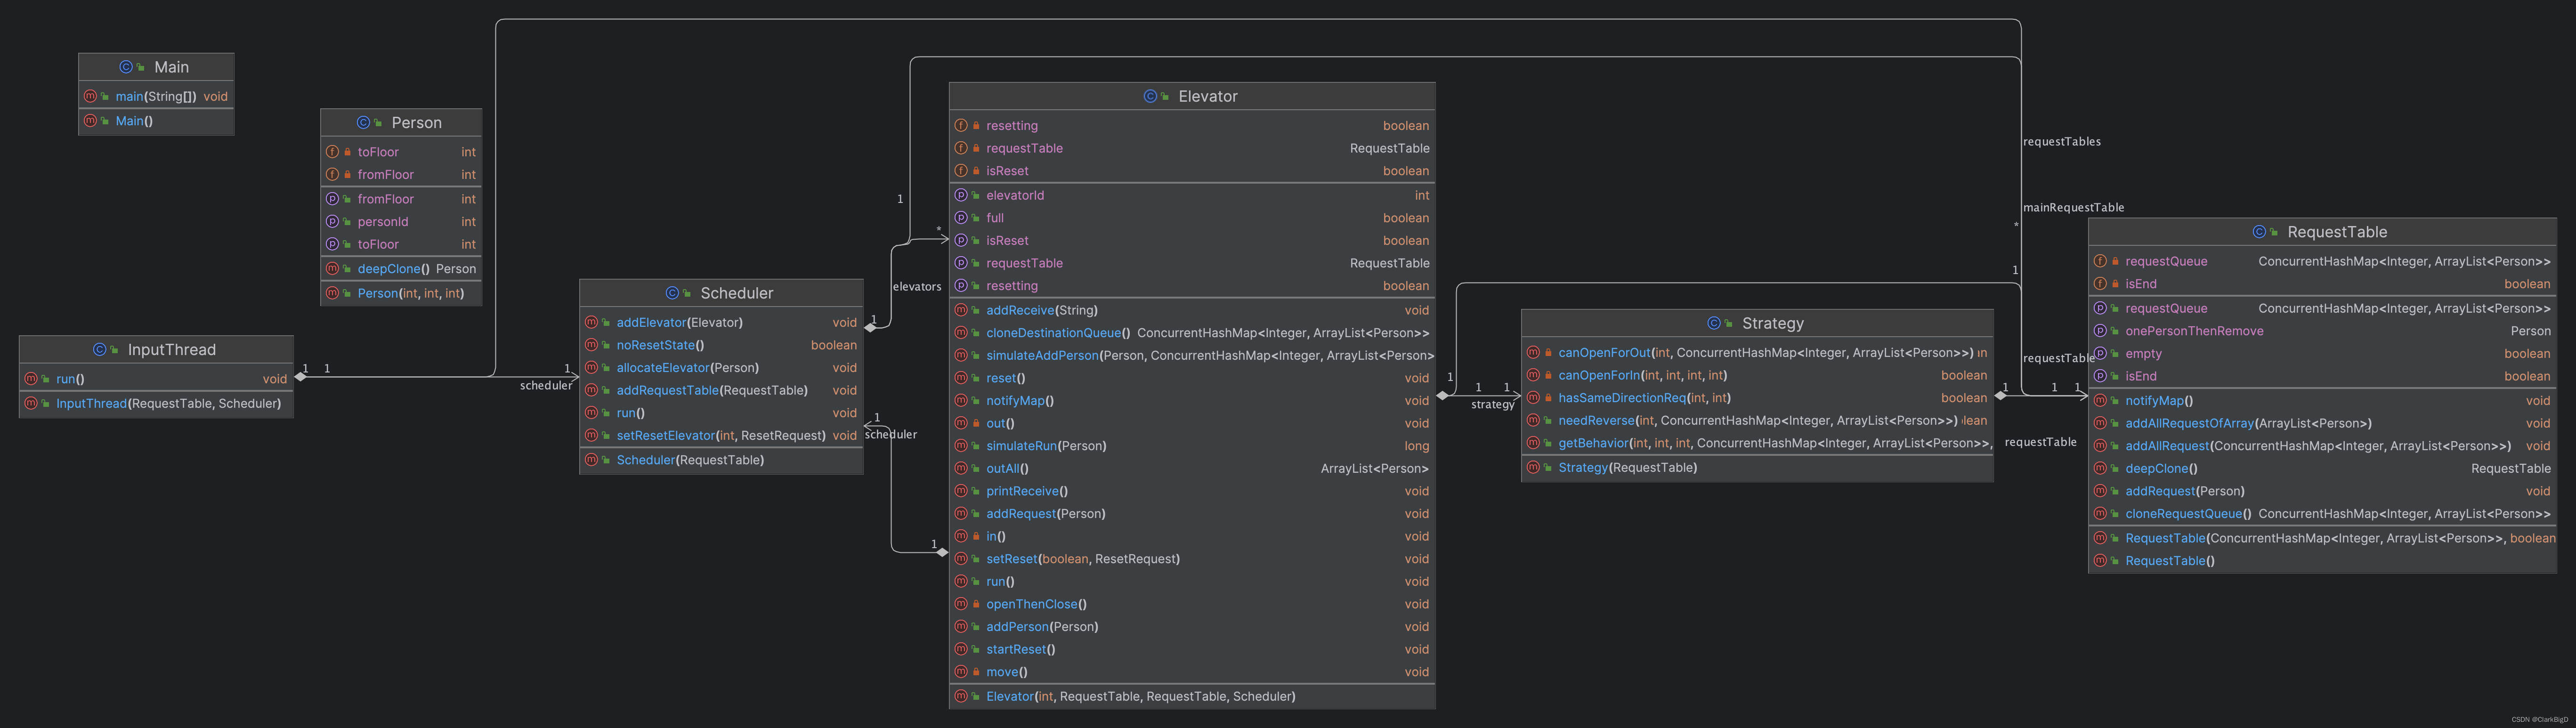Click the method icon beside hasSameDirectionReq
This screenshot has height=728, width=2576.
pyautogui.click(x=1534, y=398)
